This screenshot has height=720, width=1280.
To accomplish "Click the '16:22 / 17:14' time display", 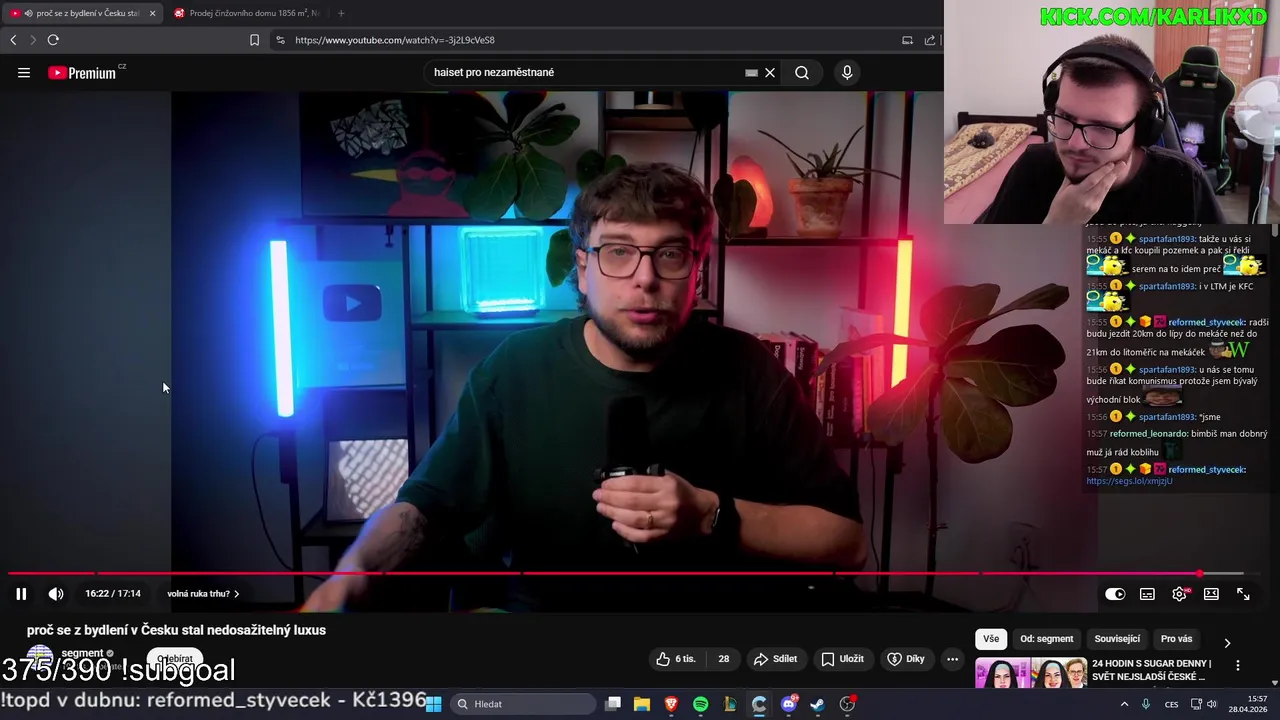I will (x=113, y=594).
